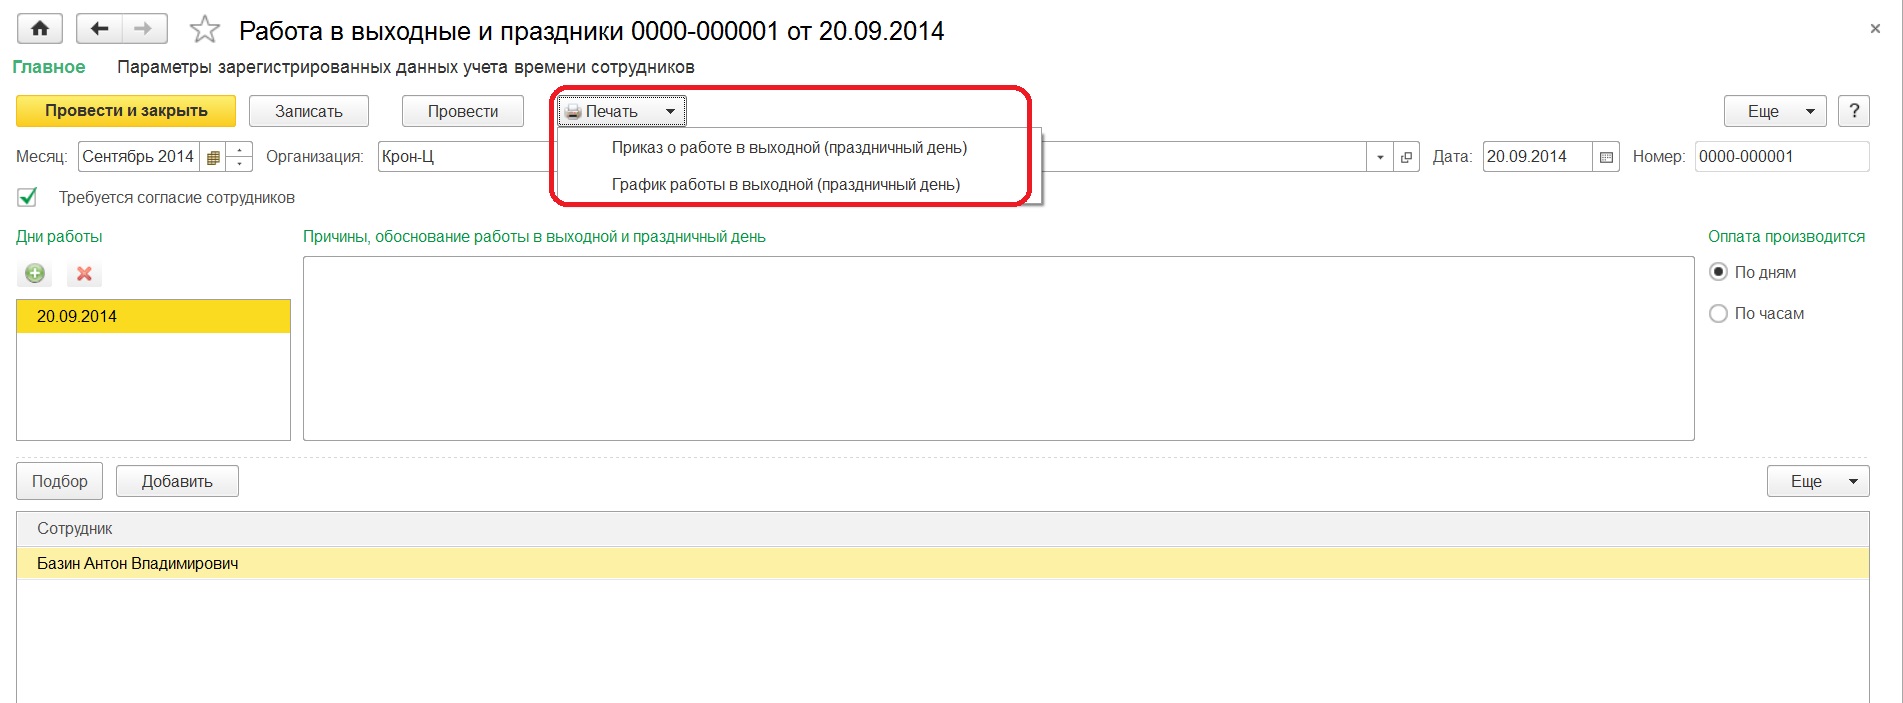1903x703 pixels.
Task: Click the 'Записать' button
Action: (309, 111)
